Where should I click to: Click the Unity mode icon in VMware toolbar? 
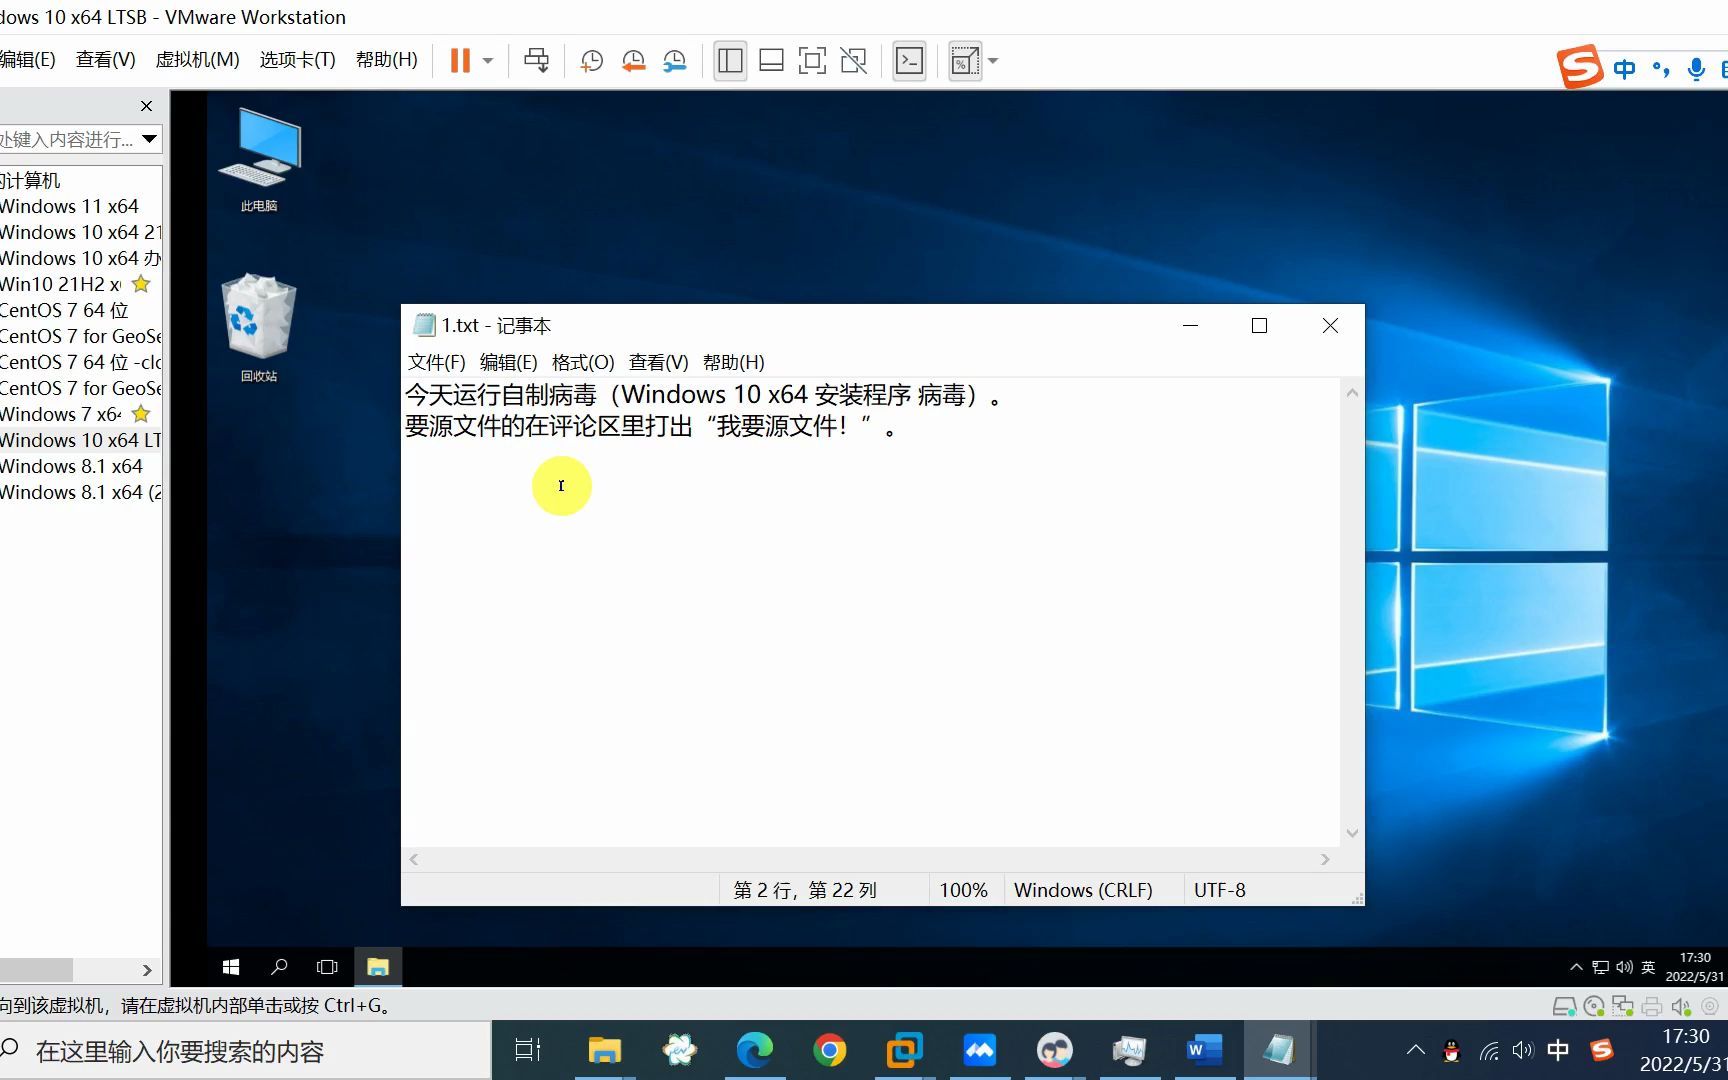click(853, 61)
